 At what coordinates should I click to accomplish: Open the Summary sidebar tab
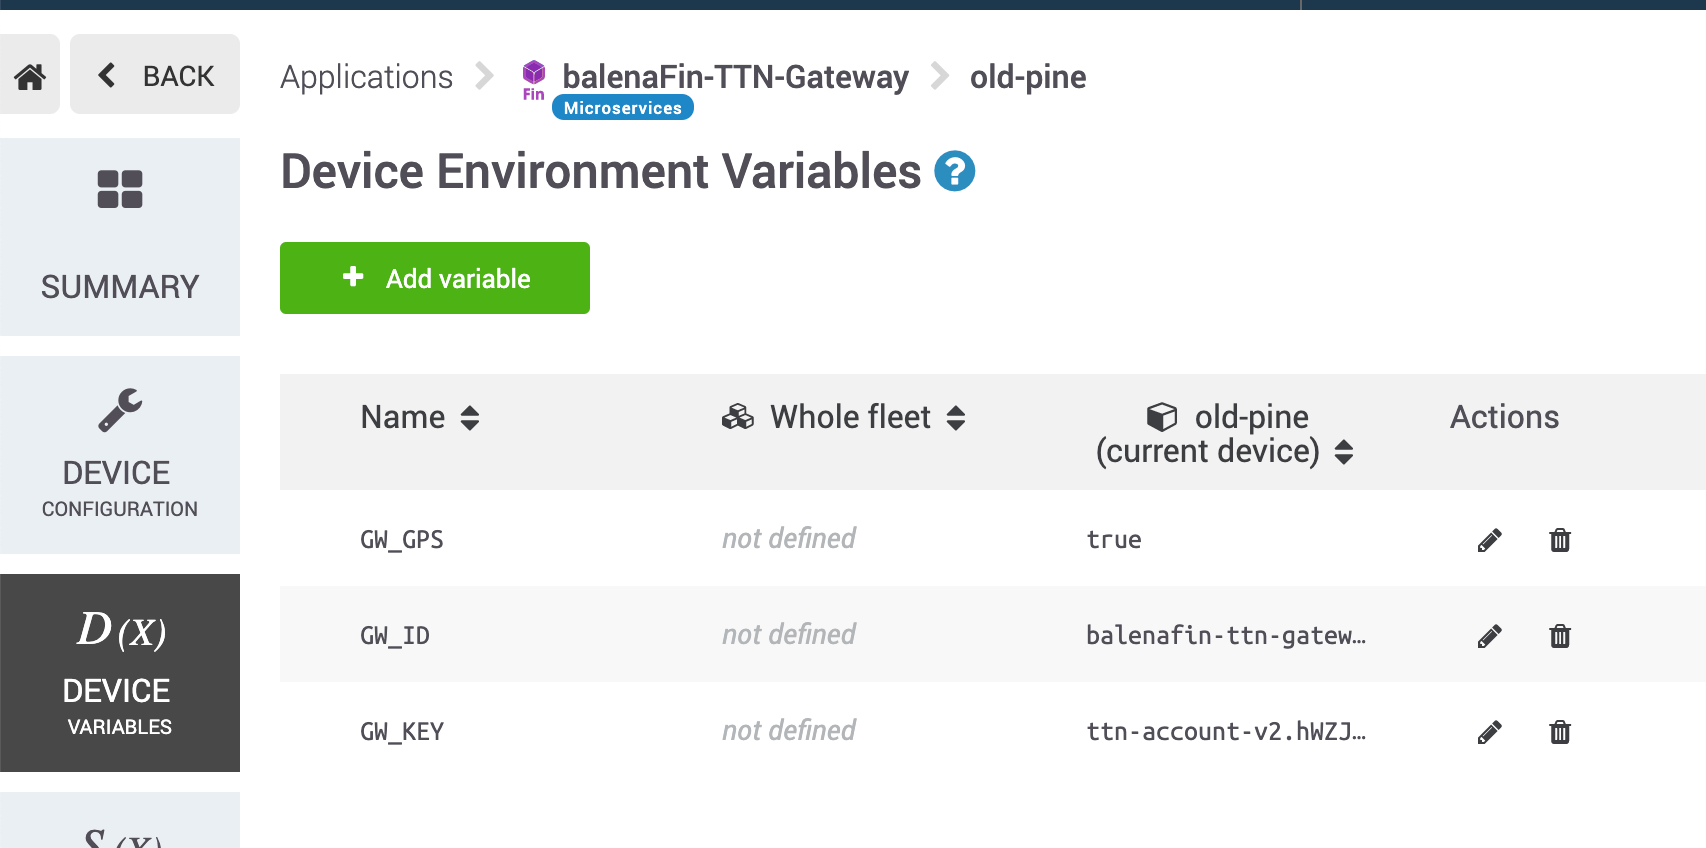120,237
